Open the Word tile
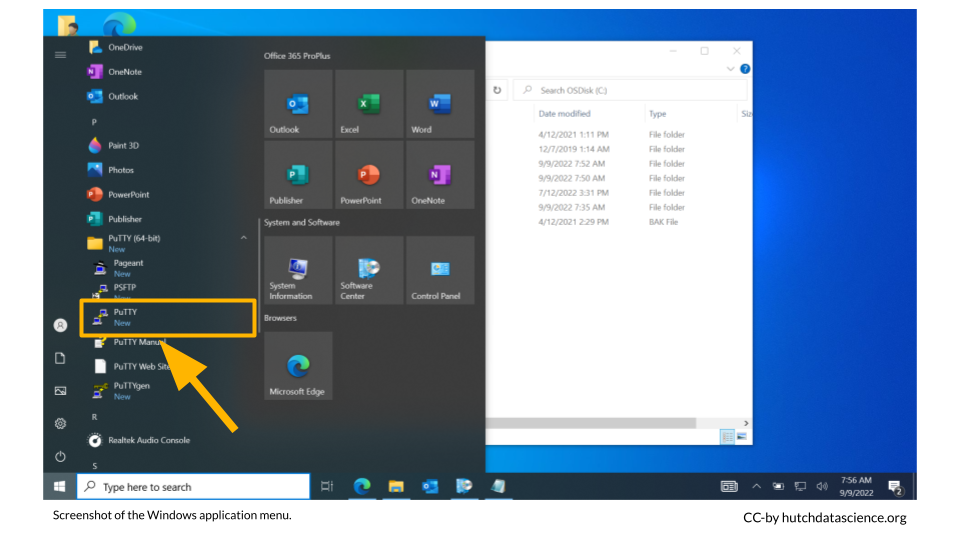Viewport: 960px width, 540px height. [x=440, y=103]
